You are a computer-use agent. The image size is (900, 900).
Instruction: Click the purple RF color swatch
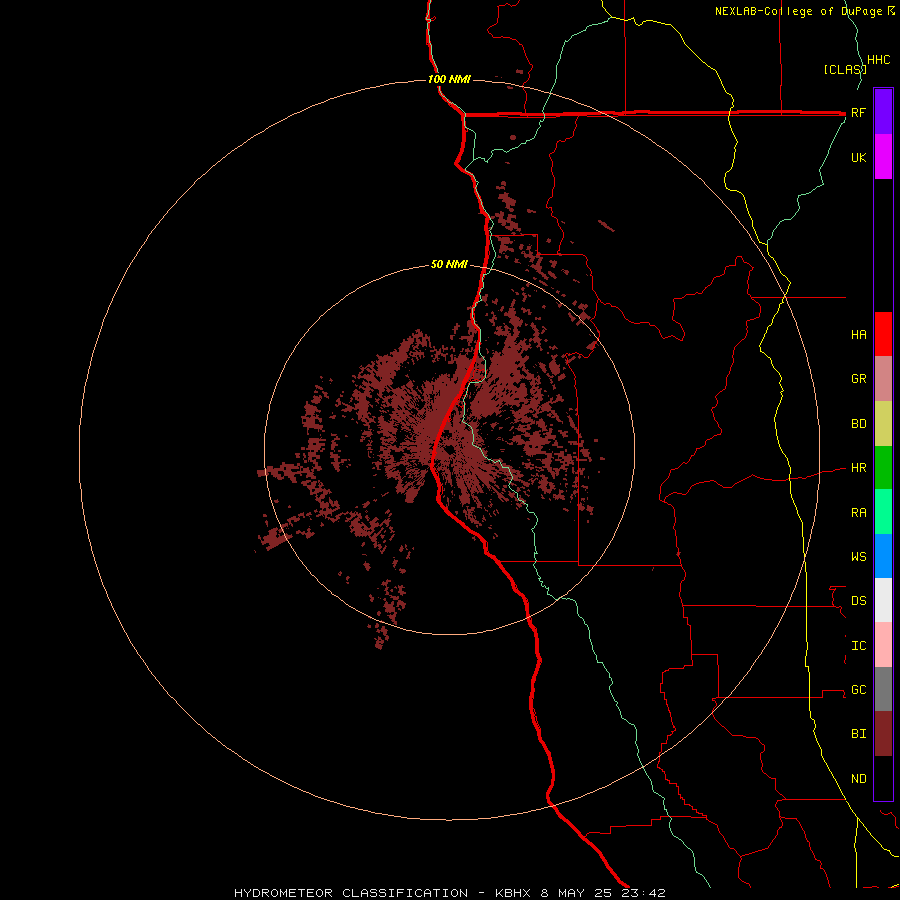[x=883, y=112]
